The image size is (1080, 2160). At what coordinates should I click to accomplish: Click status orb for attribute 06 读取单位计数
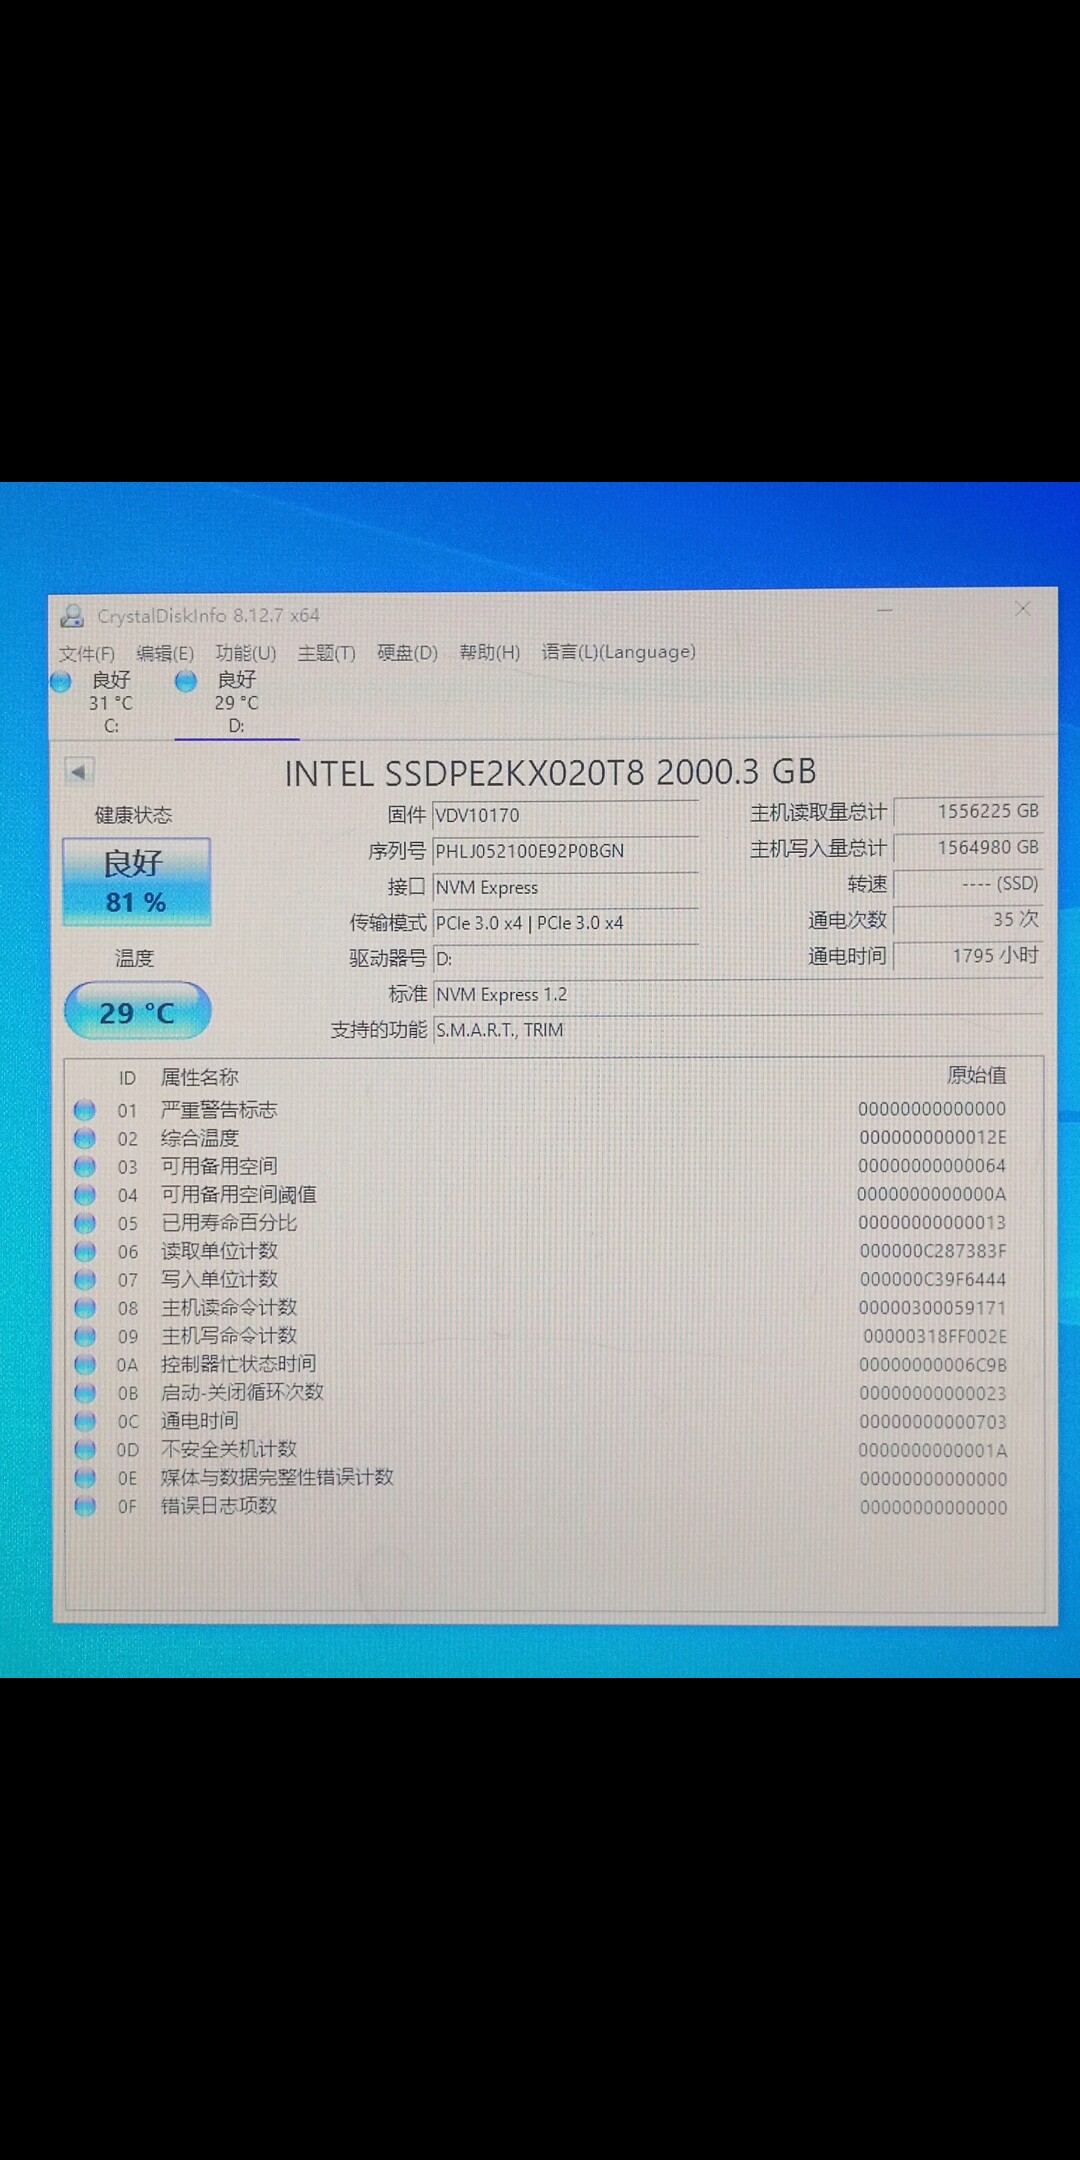[x=85, y=1251]
